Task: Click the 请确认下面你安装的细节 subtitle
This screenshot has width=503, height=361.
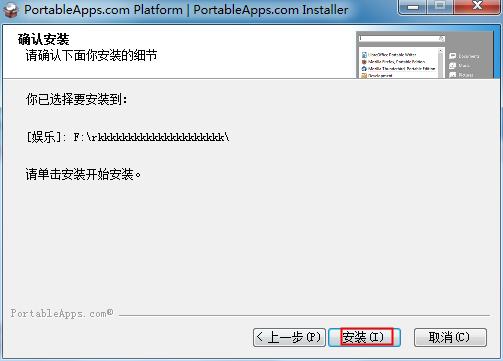Action: (x=91, y=55)
